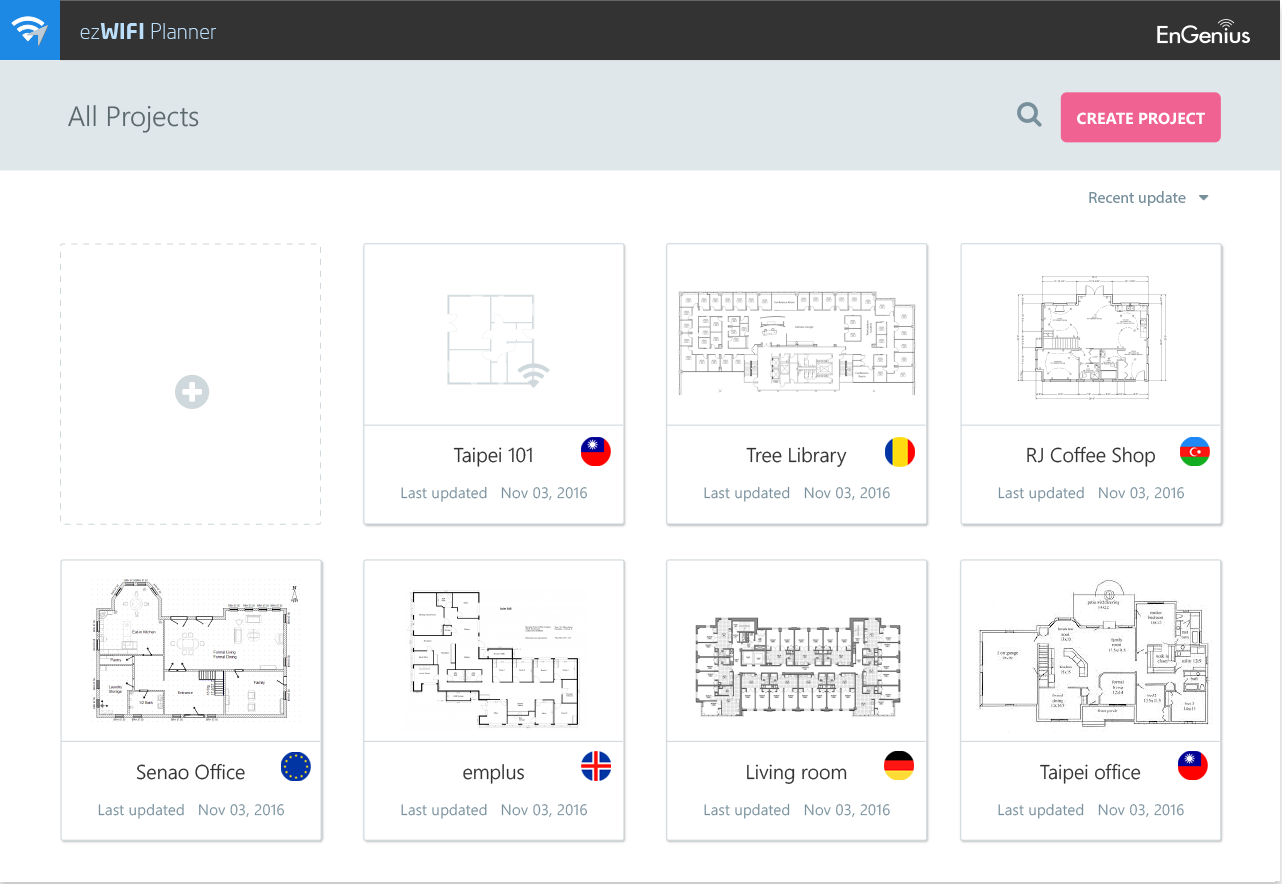Click the last updated date under Living room
Screen dimensions: 1282x884
click(847, 810)
